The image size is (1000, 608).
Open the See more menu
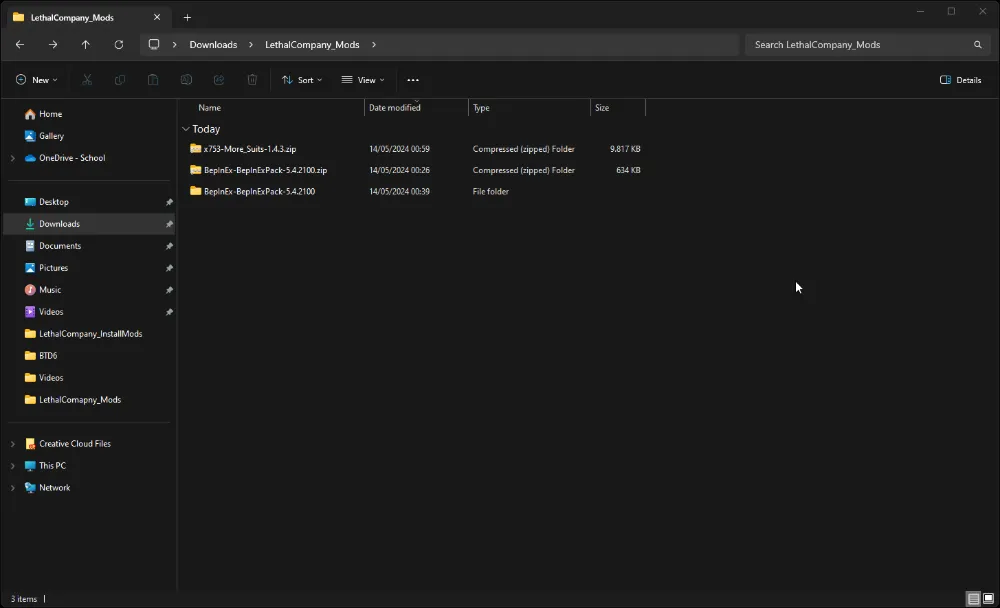coord(412,79)
